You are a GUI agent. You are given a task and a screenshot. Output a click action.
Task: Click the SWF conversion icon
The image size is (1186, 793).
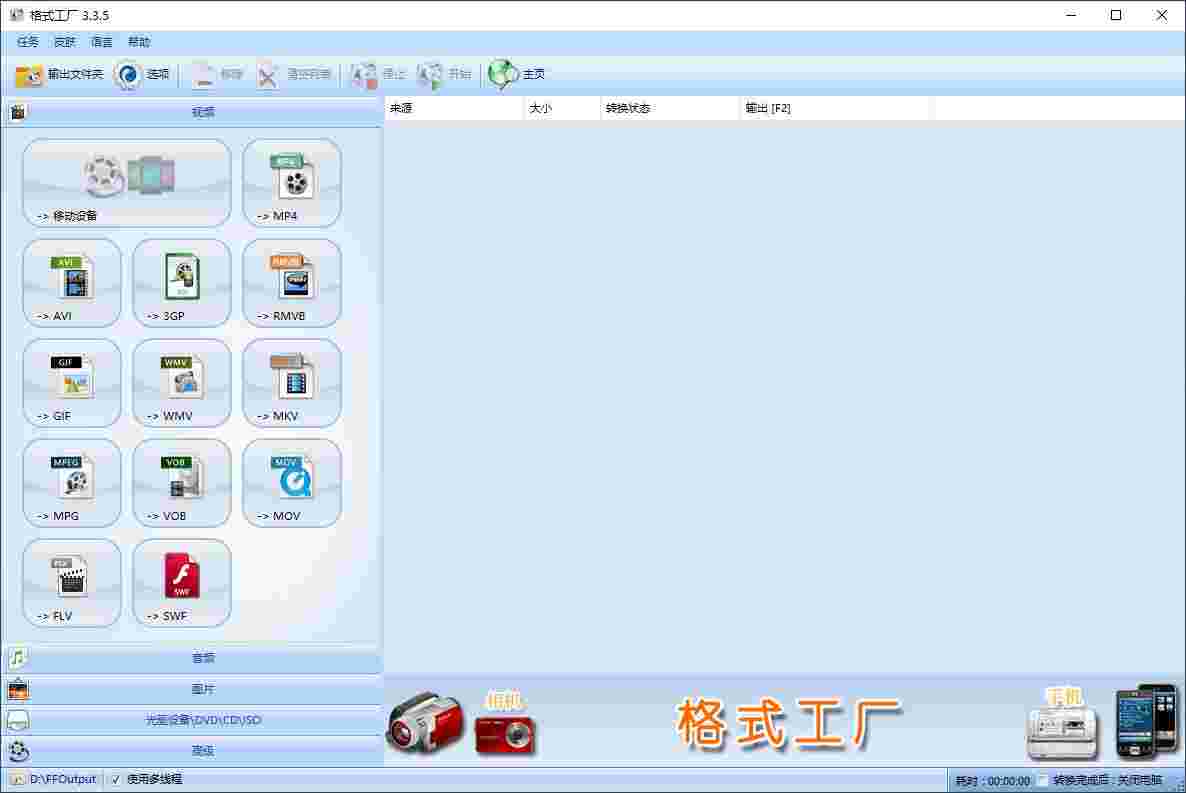coord(181,583)
